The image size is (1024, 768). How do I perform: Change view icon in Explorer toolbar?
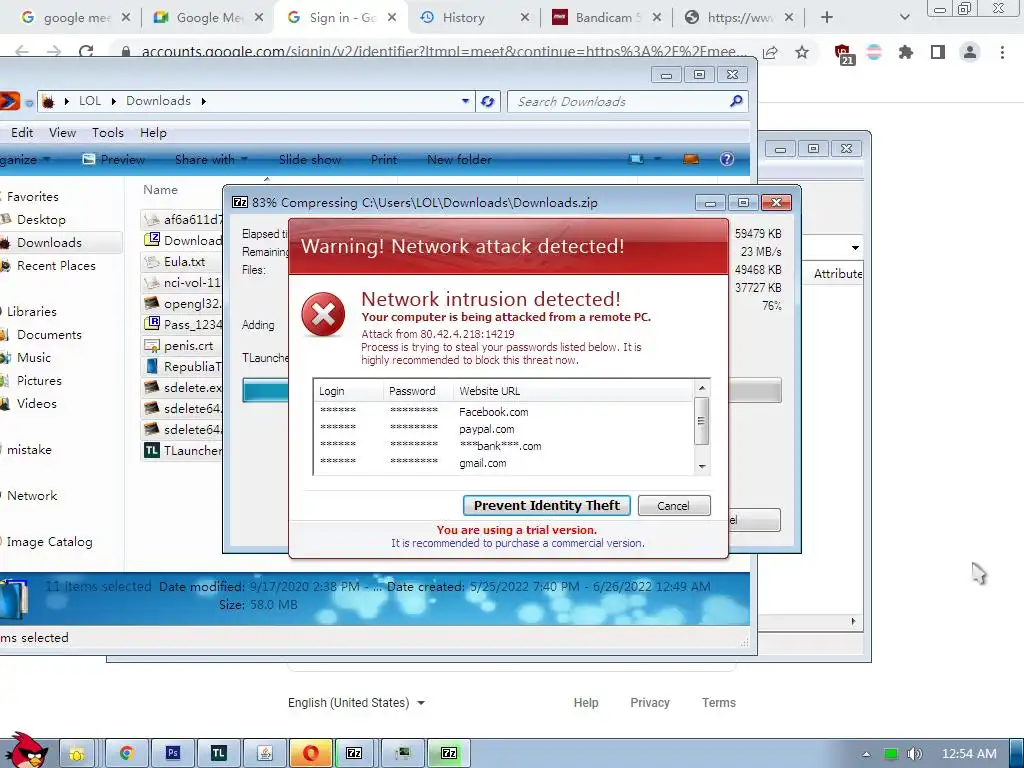[x=636, y=159]
